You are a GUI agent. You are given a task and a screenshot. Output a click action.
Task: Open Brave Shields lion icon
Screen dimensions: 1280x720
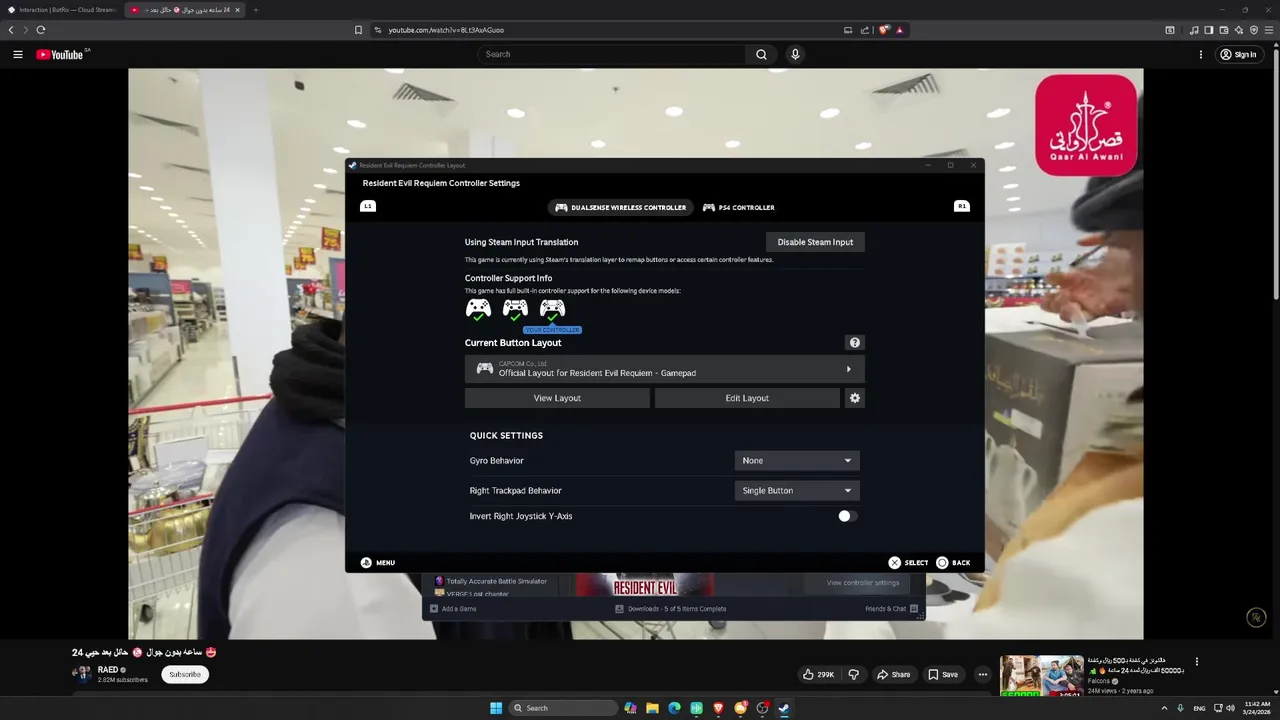(884, 30)
